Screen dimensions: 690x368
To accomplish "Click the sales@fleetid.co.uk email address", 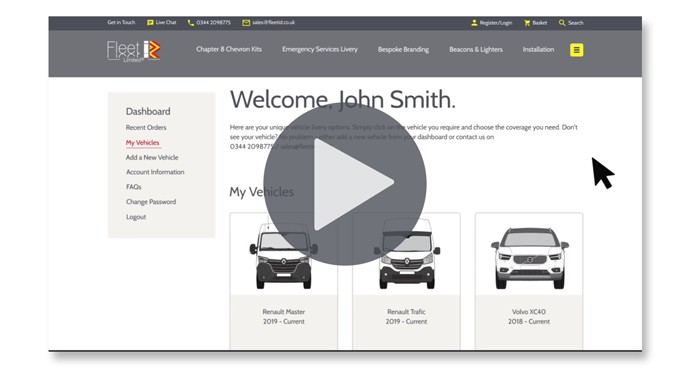I will click(x=273, y=22).
